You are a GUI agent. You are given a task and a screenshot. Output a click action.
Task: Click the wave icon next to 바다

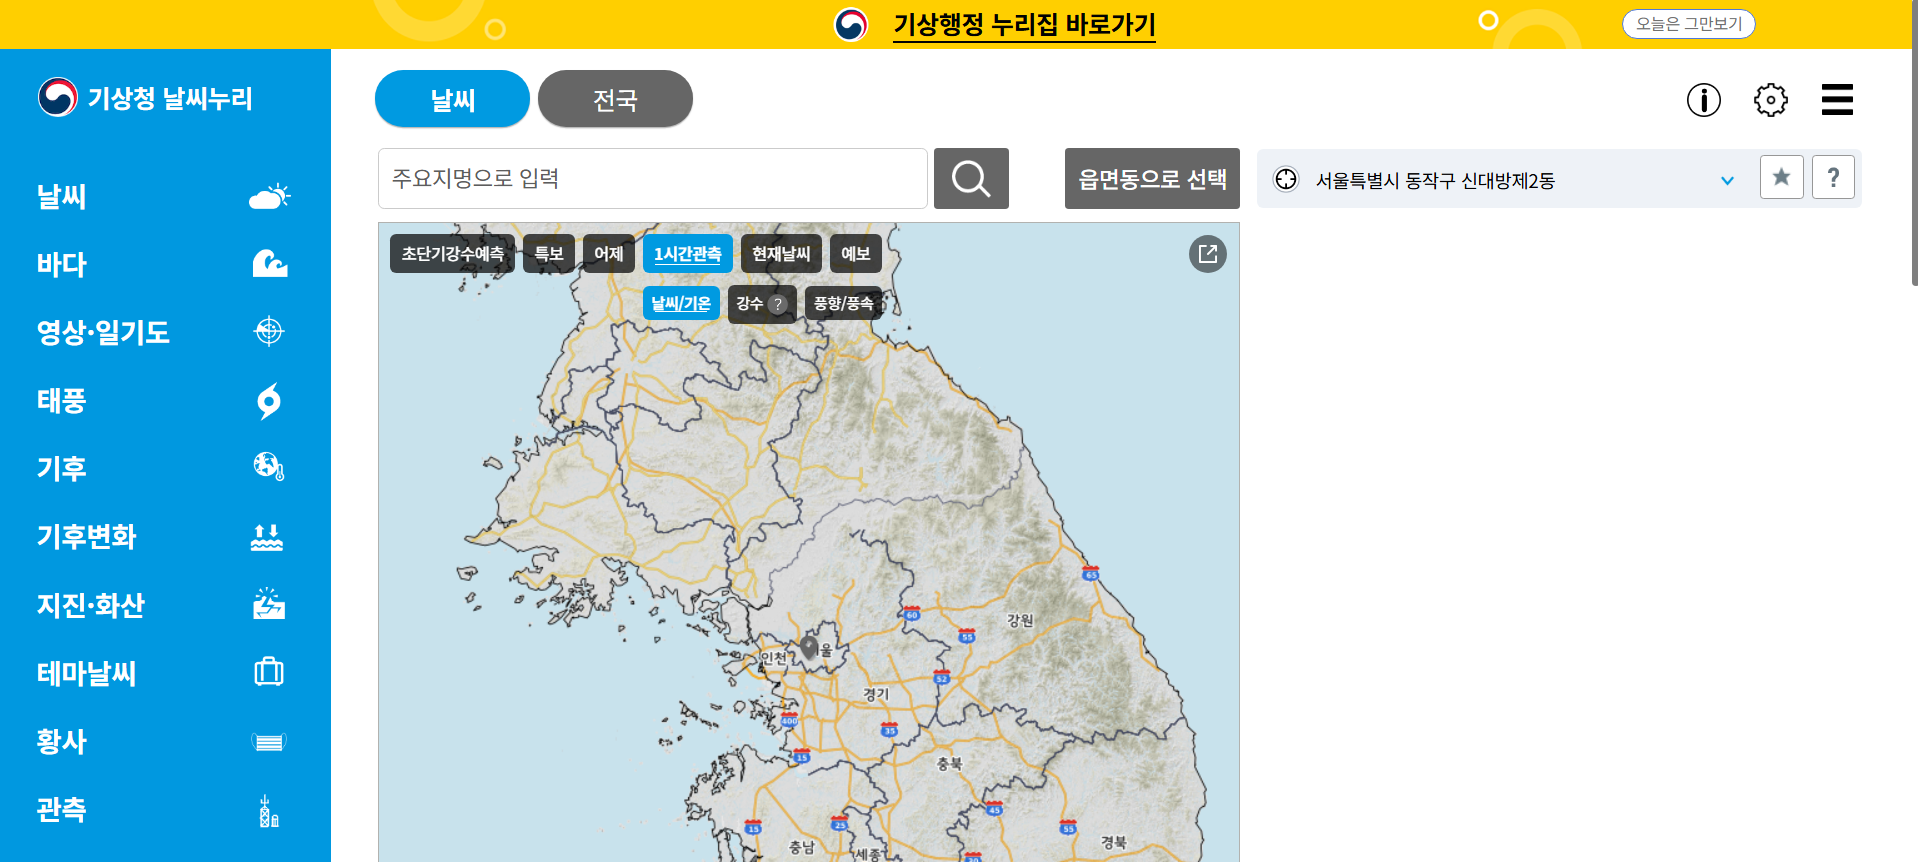pyautogui.click(x=269, y=264)
